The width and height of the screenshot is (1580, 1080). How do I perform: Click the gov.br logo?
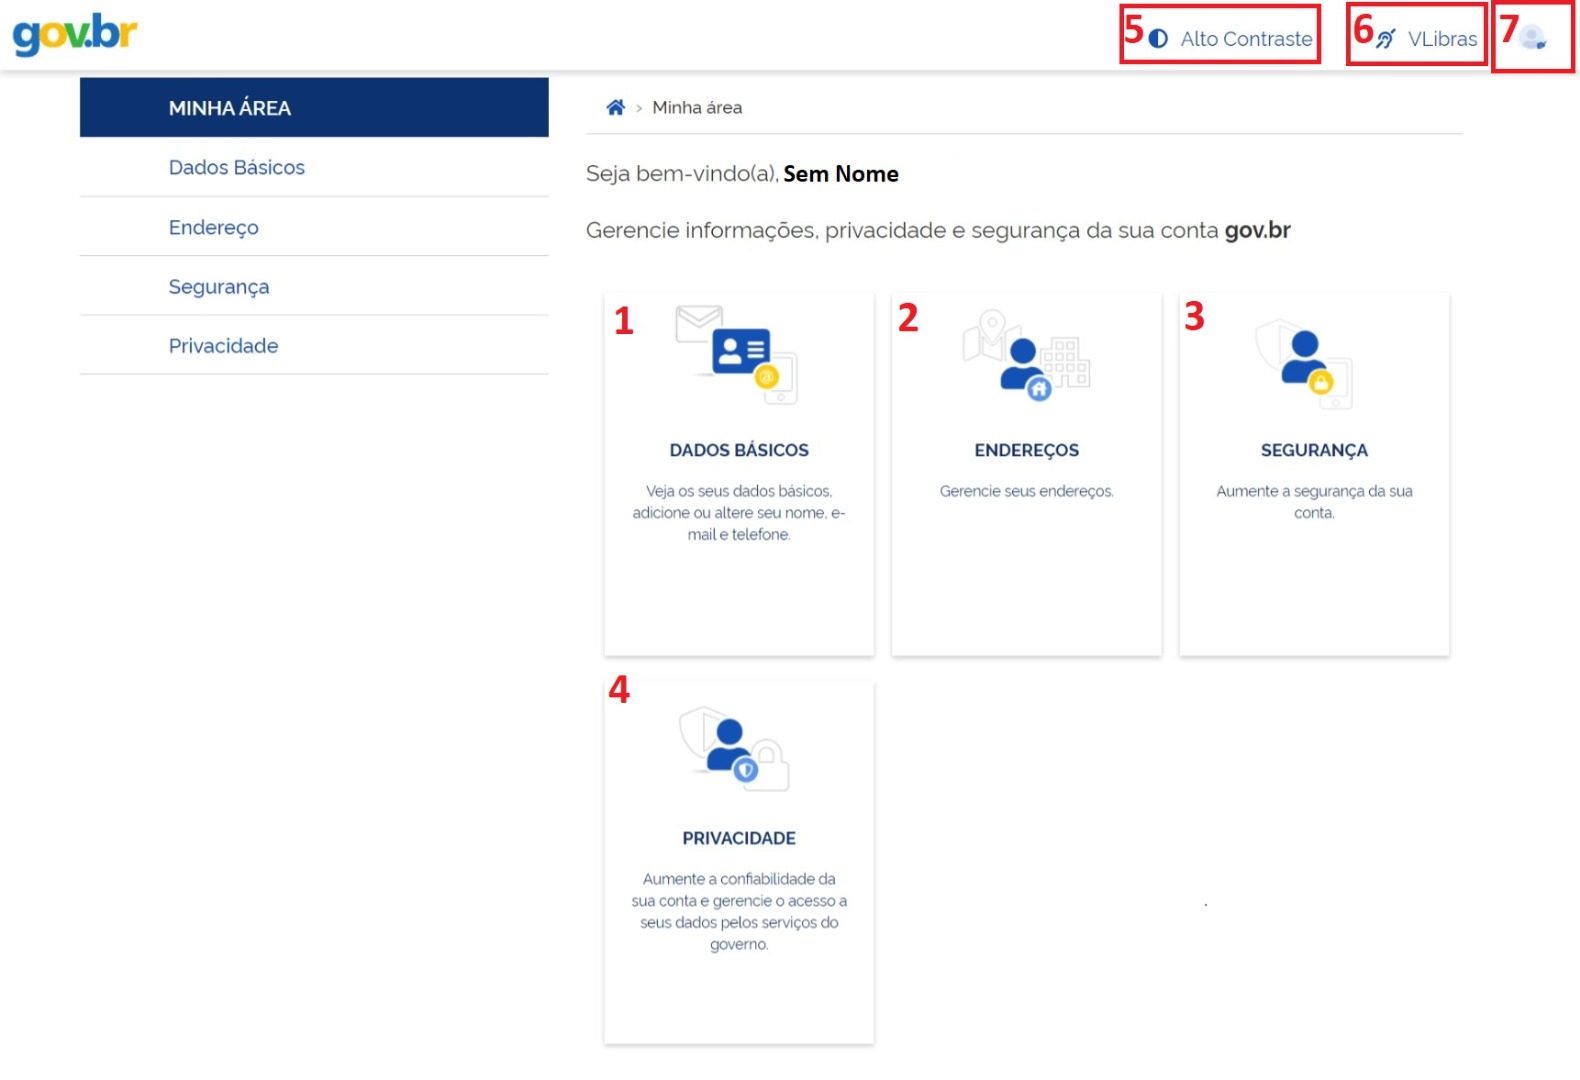coord(75,34)
